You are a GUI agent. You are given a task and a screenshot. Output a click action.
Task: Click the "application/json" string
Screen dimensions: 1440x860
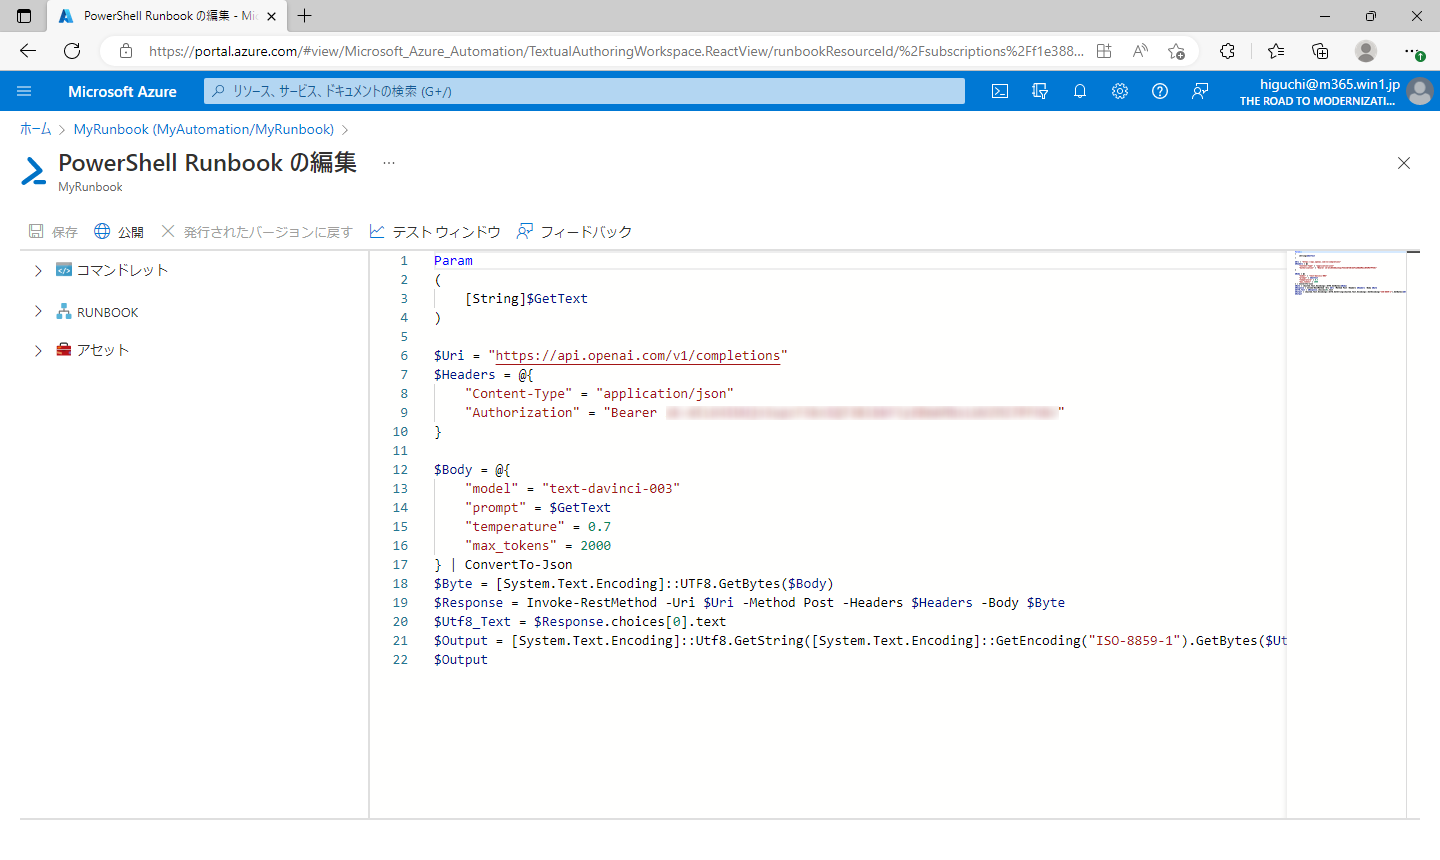click(665, 394)
